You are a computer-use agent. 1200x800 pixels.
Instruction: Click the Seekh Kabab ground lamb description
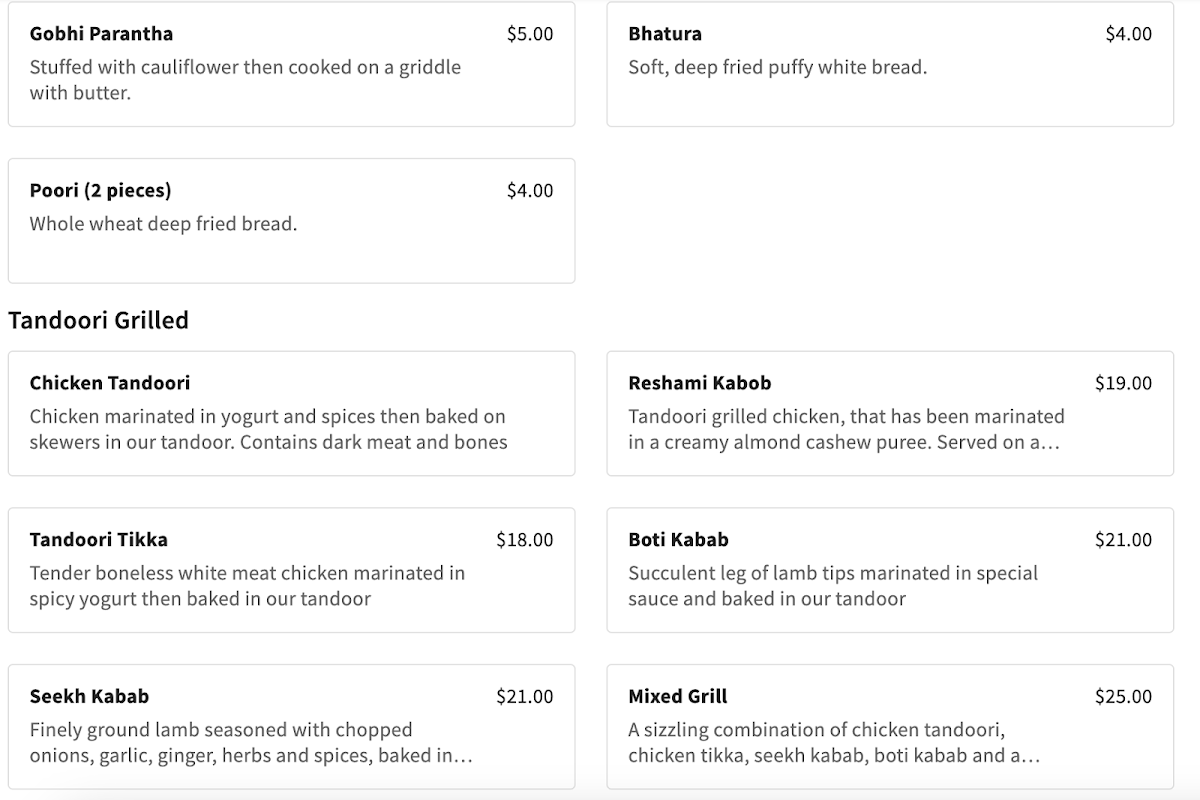250,743
